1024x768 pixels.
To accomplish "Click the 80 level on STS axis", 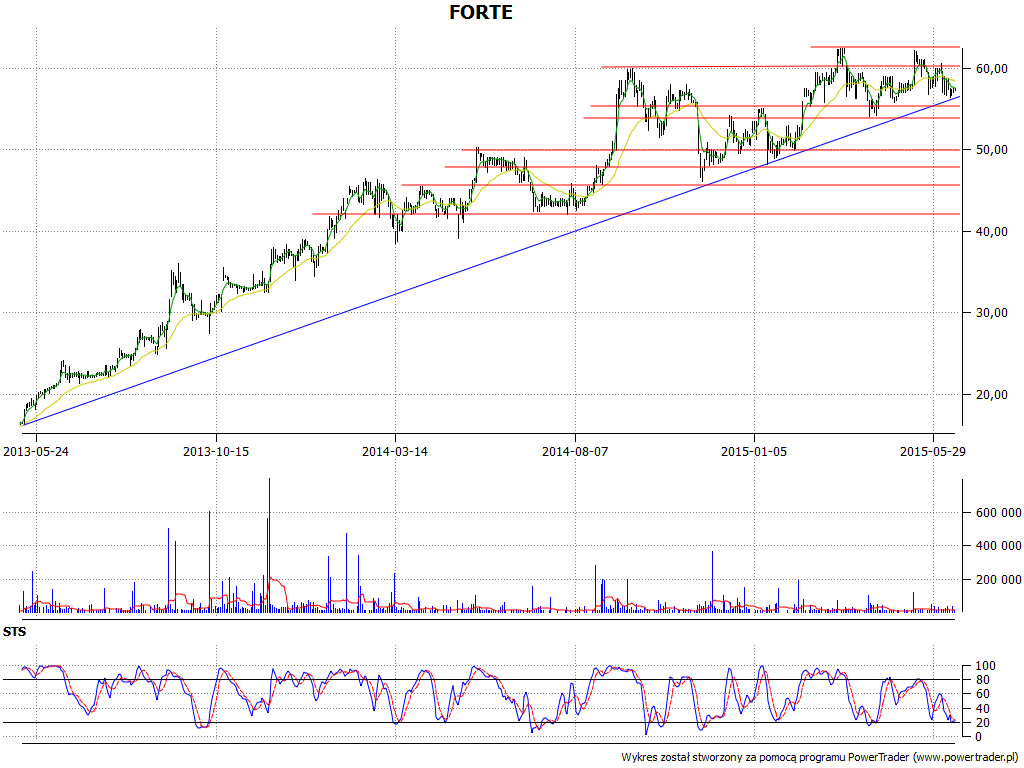I will (982, 680).
